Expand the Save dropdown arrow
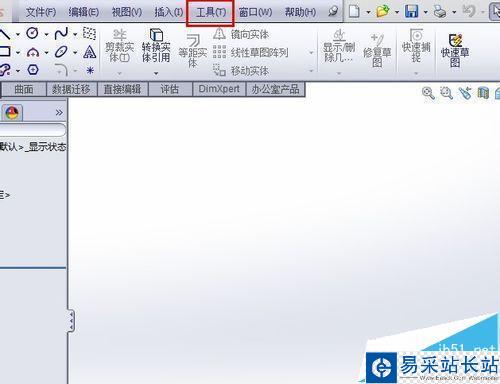 pos(425,12)
